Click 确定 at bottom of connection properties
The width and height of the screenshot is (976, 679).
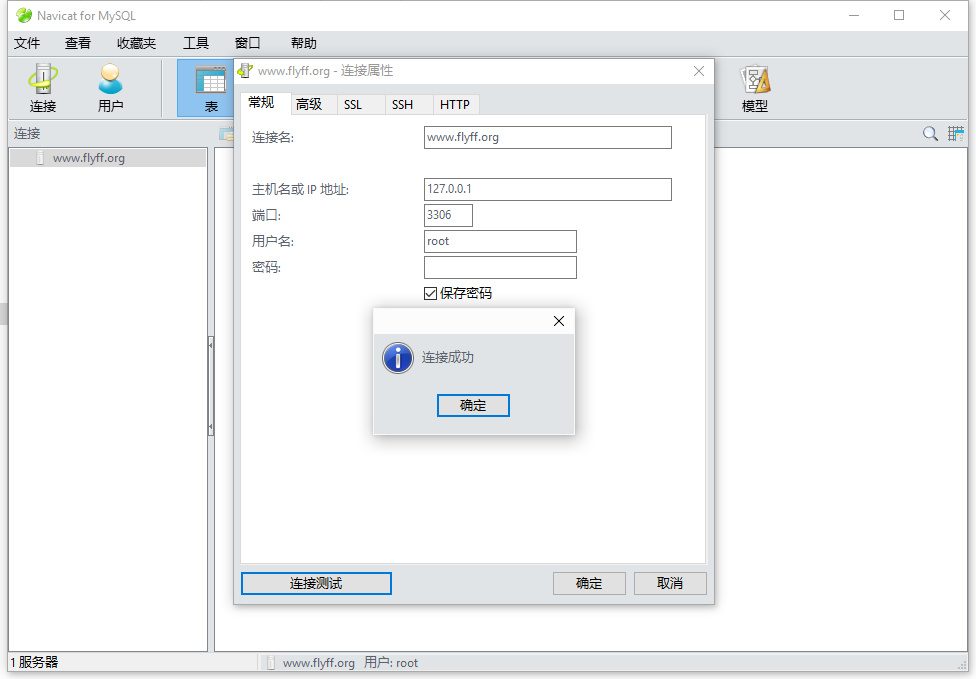(589, 583)
